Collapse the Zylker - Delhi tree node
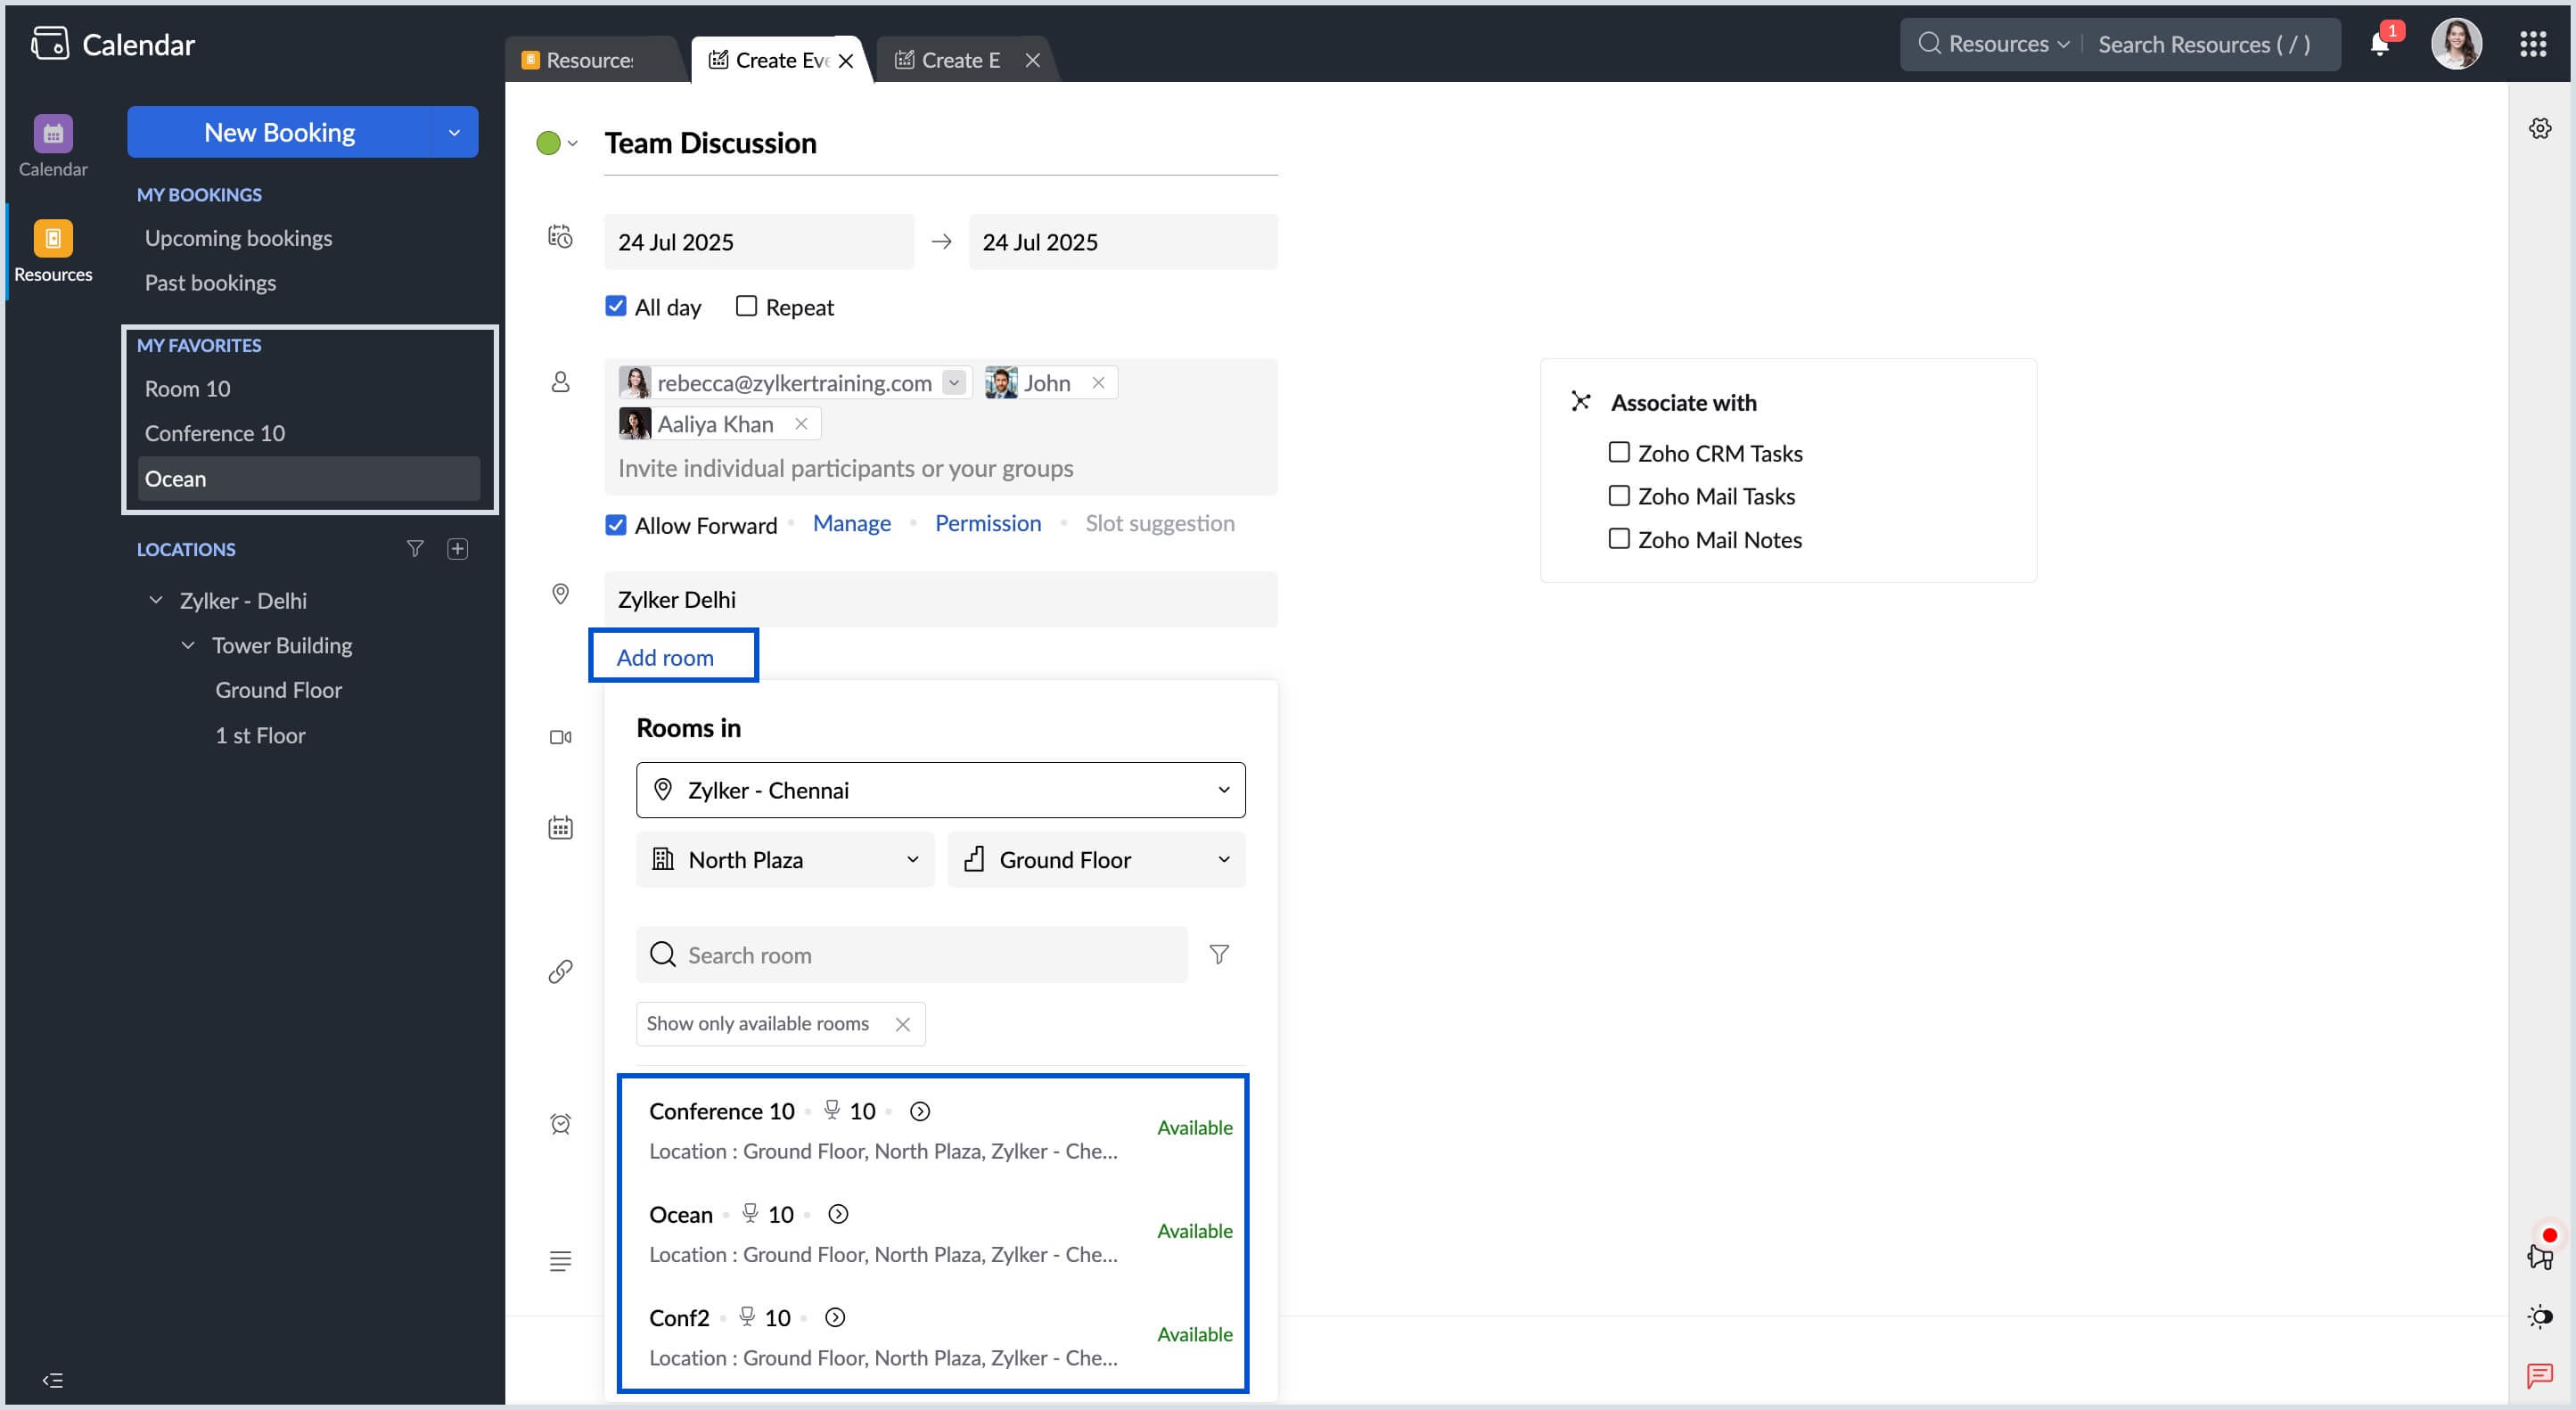Screen dimensions: 2576x1410 click(x=156, y=600)
